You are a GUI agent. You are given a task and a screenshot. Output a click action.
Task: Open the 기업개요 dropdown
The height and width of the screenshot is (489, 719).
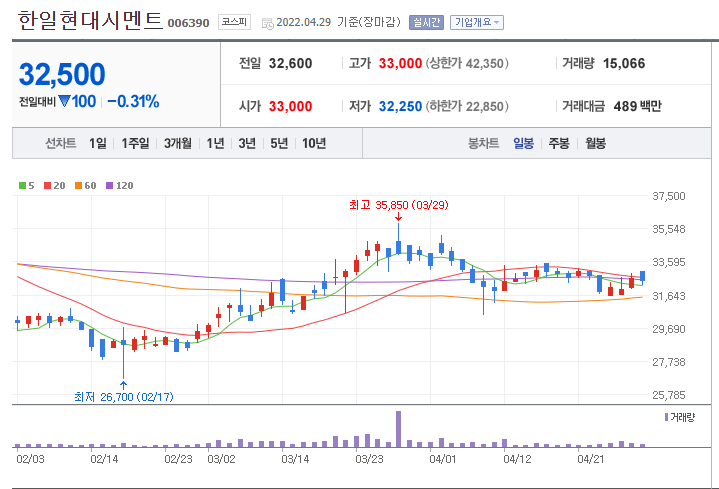(x=477, y=22)
